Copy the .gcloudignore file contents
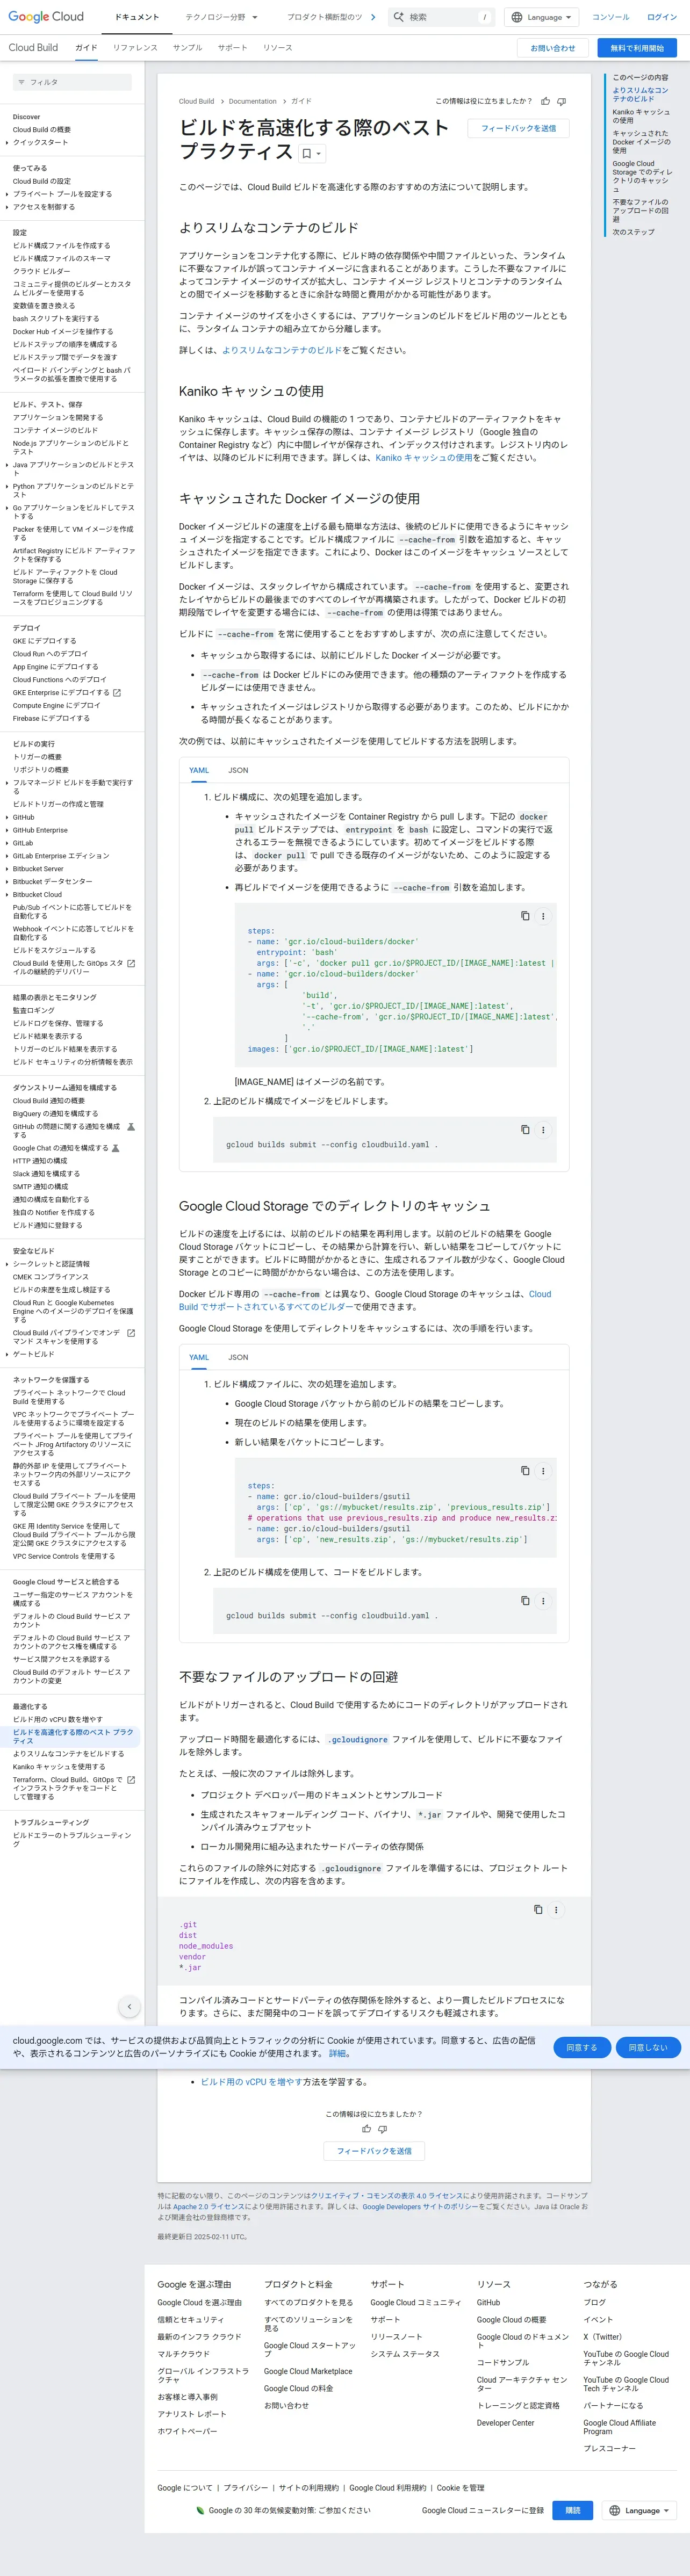The image size is (690, 2576). (538, 1910)
